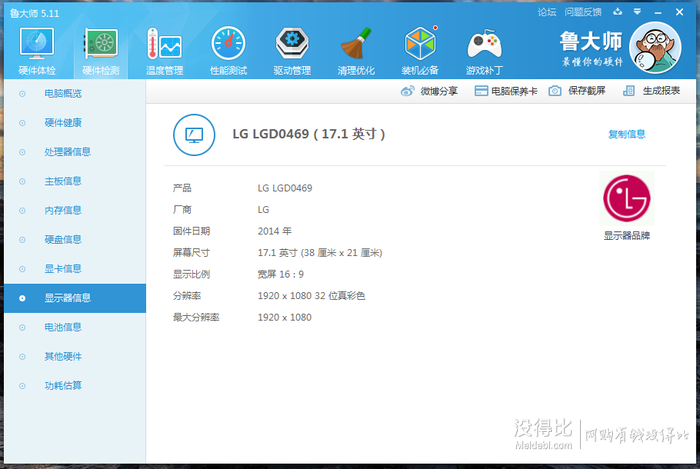
Task: Select 显卡信息 in sidebar
Action: click(75, 269)
